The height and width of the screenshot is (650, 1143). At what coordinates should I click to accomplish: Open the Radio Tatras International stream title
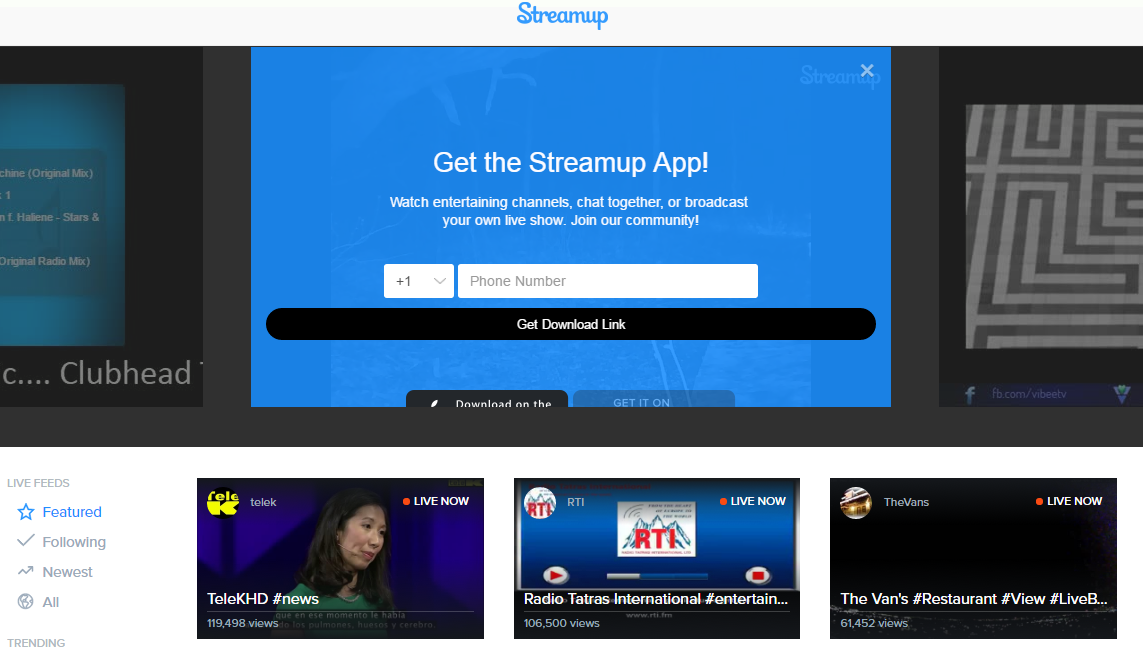pos(656,599)
